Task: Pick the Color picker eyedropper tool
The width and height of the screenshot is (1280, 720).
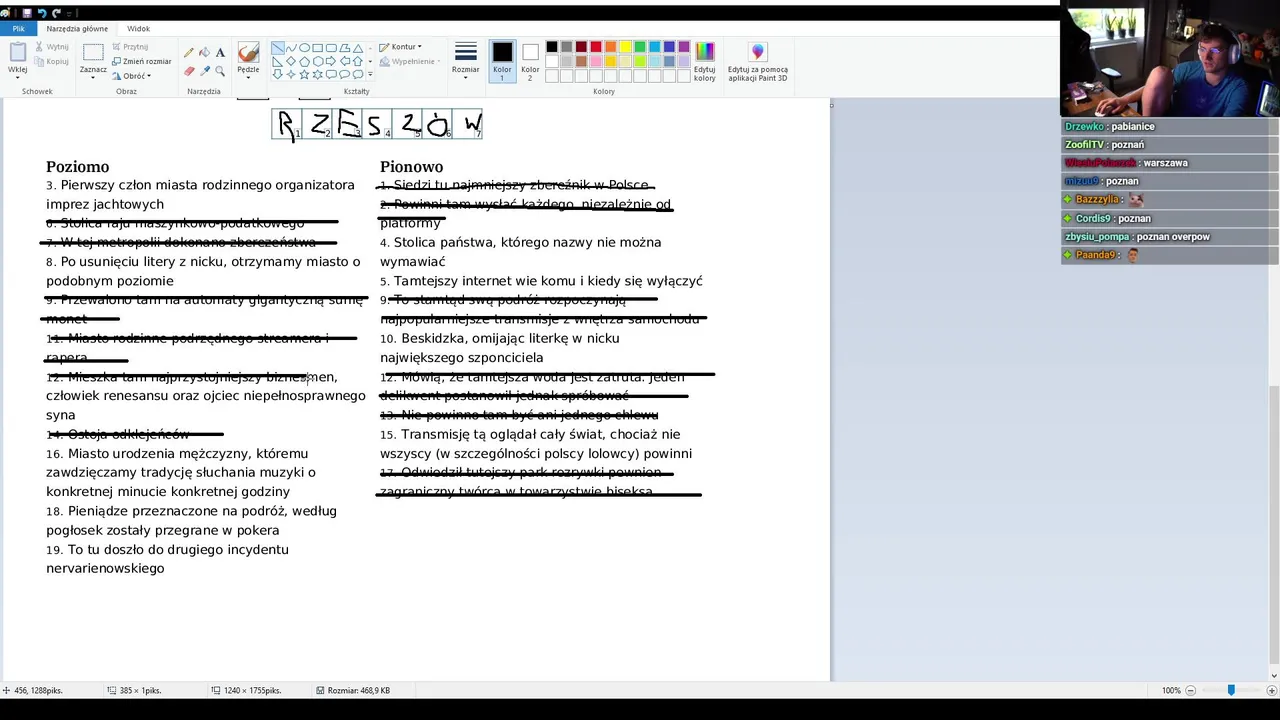Action: pyautogui.click(x=205, y=71)
